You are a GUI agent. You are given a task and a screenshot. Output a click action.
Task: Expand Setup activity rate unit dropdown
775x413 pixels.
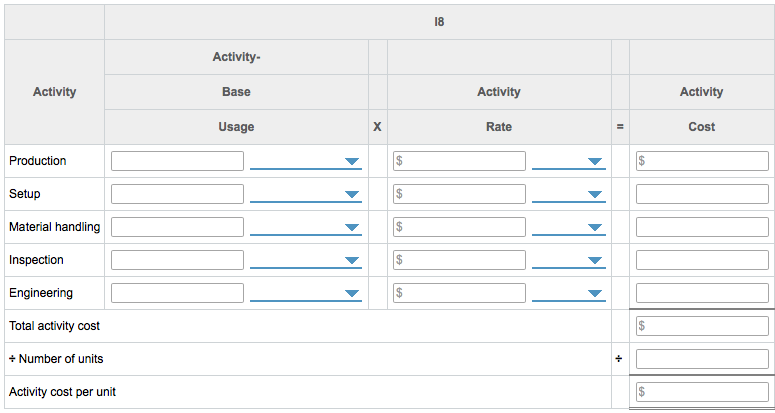(x=569, y=194)
